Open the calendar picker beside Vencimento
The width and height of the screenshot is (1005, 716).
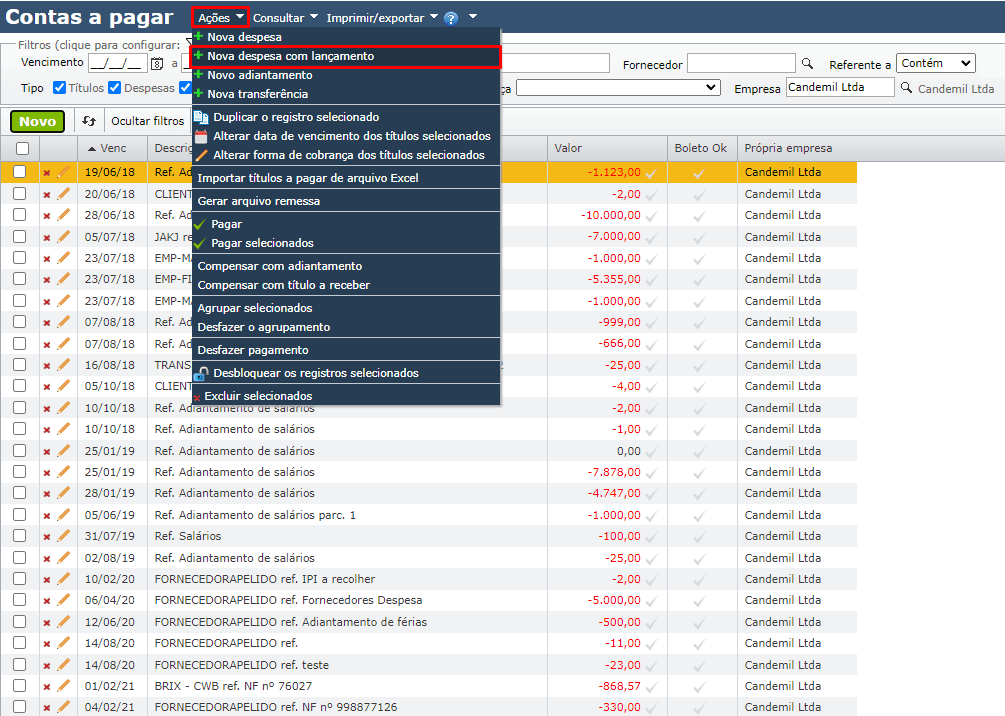tap(157, 63)
